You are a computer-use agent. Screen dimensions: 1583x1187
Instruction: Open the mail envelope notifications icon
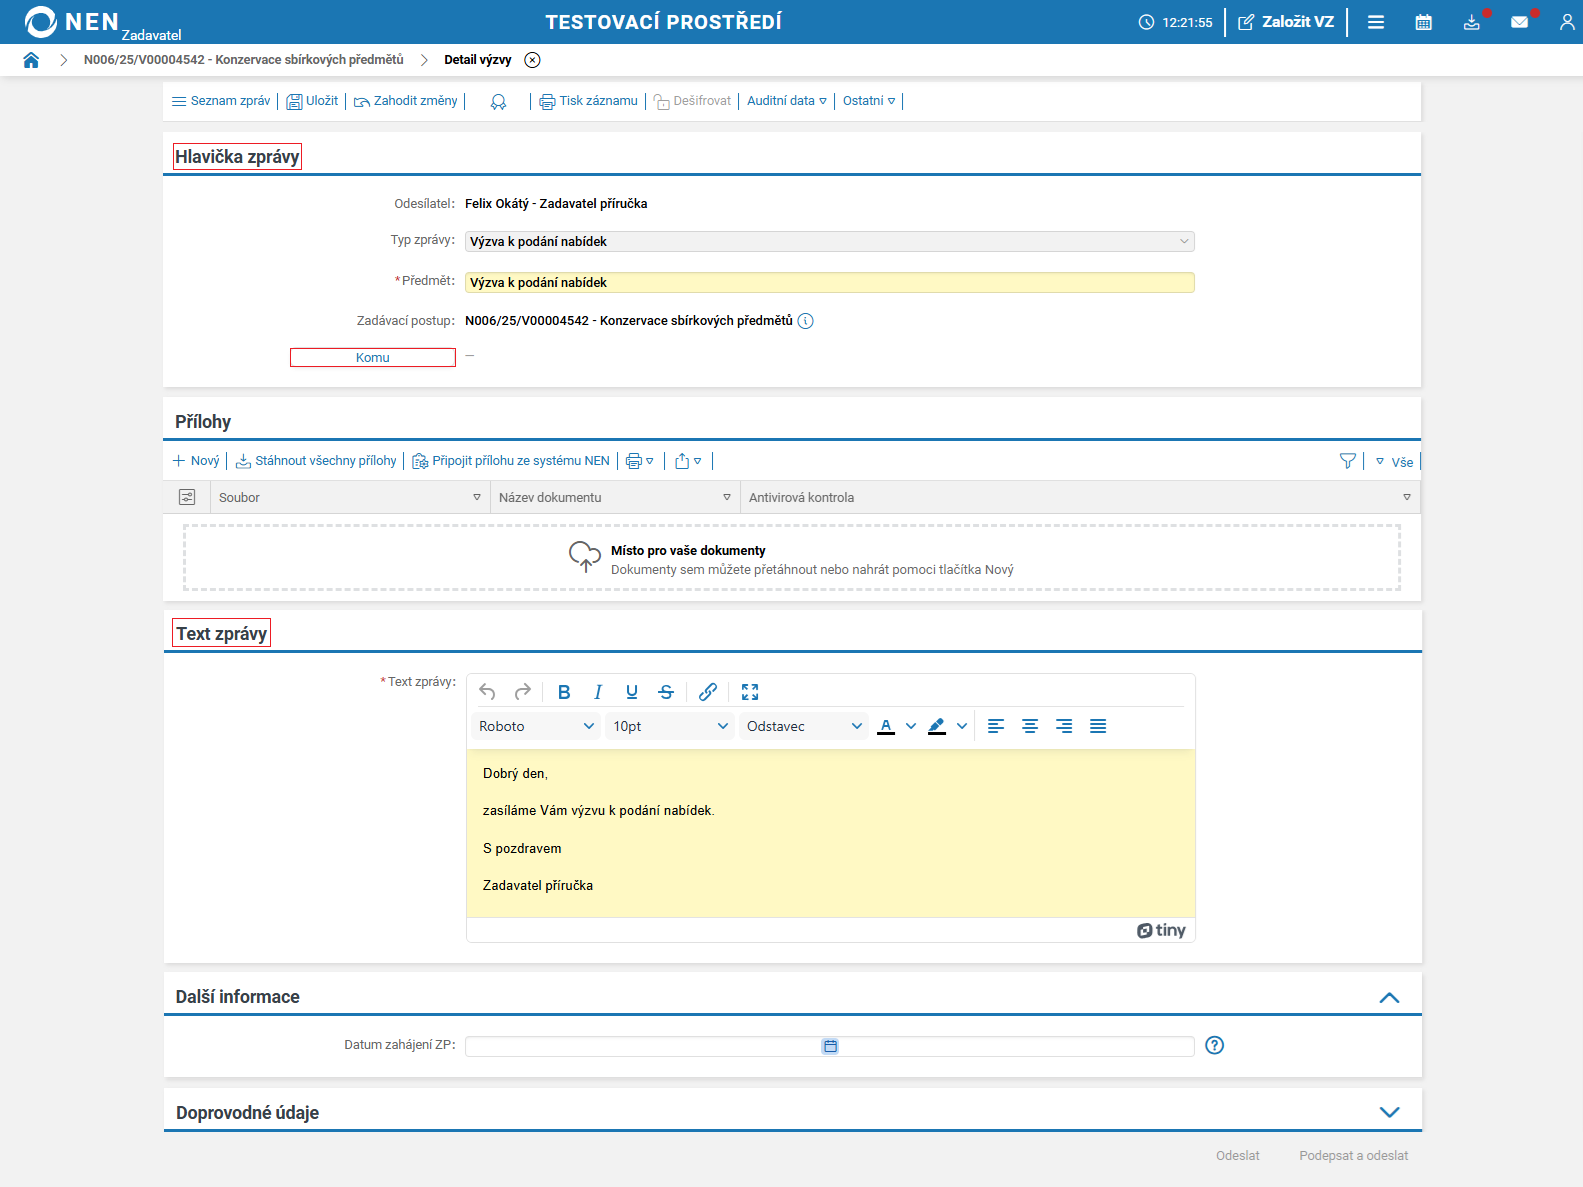[x=1519, y=22]
